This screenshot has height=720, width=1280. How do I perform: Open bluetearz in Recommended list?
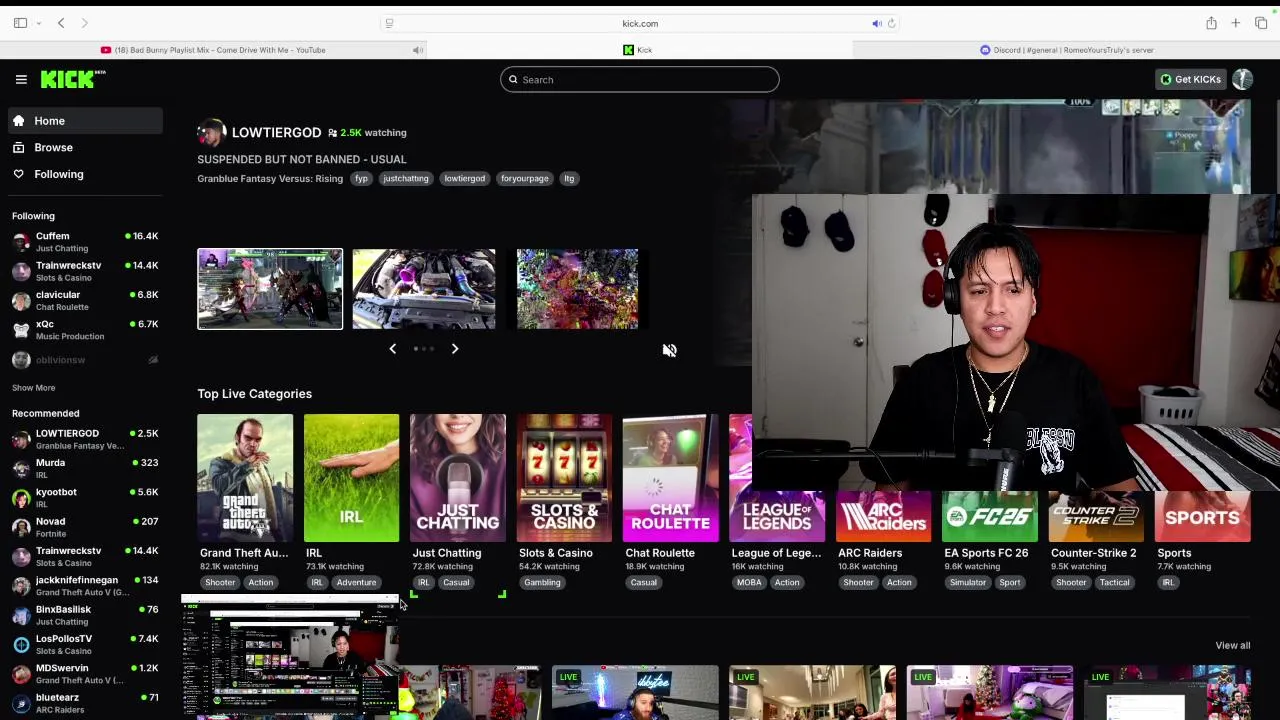(84, 703)
